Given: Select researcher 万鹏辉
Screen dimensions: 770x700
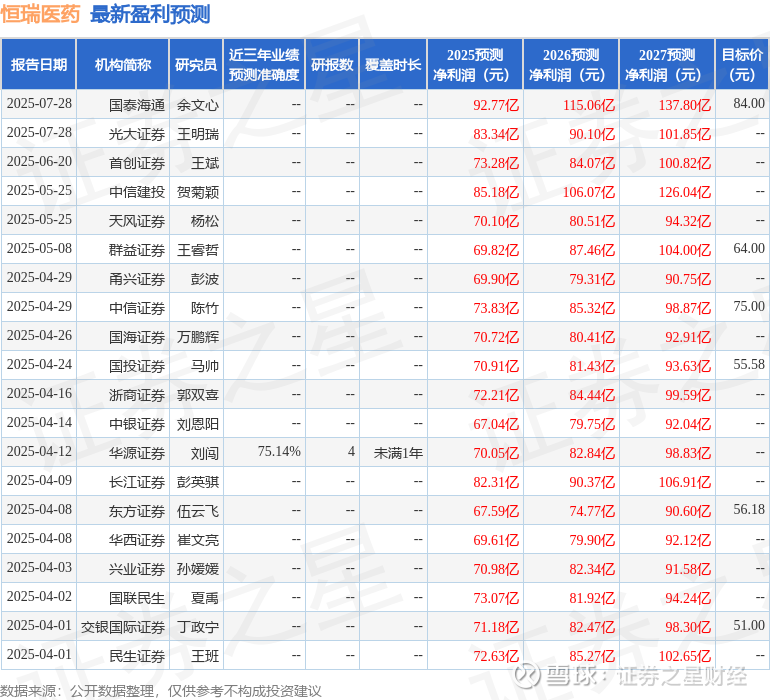Looking at the screenshot, I should pyautogui.click(x=198, y=336).
